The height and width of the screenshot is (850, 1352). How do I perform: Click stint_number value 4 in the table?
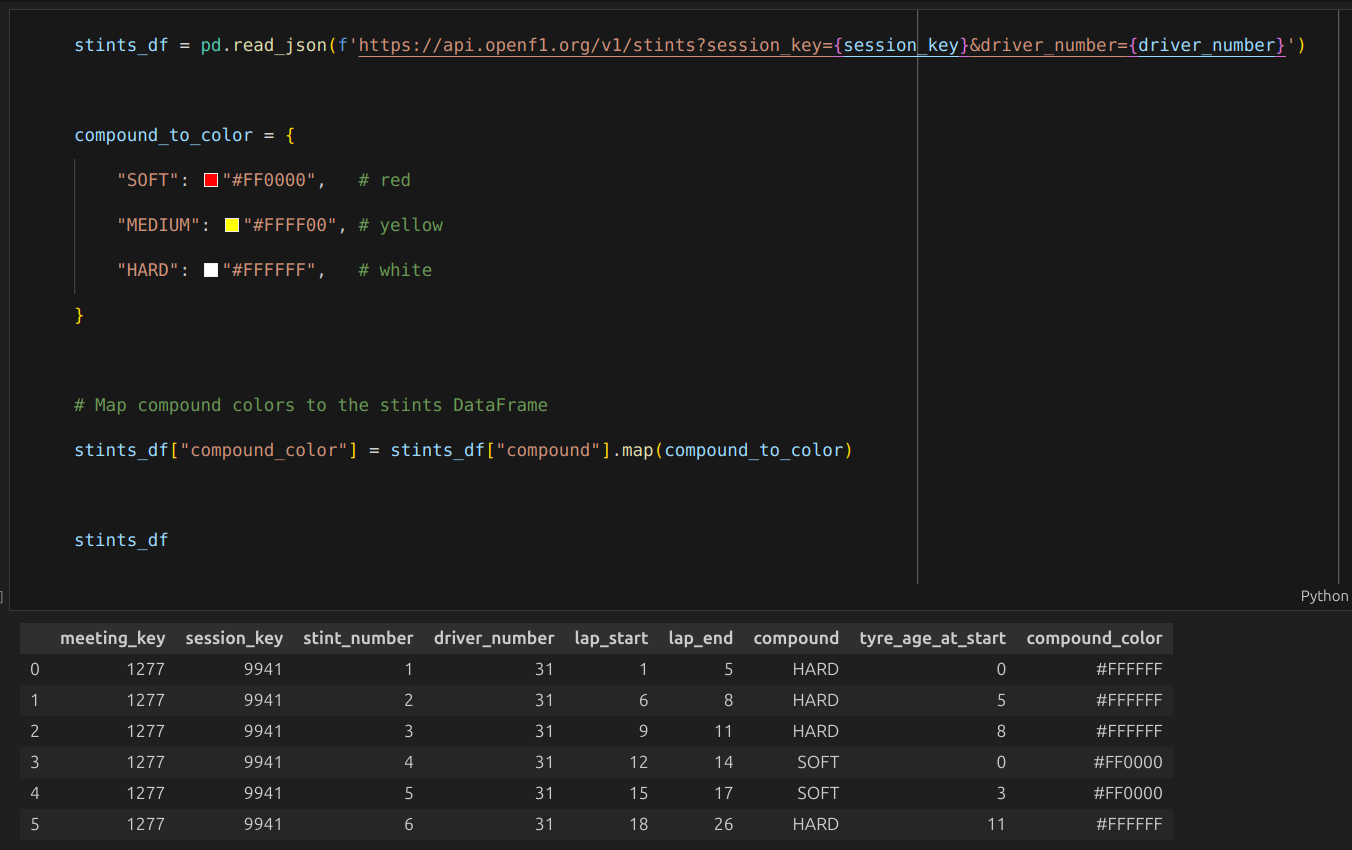(408, 762)
